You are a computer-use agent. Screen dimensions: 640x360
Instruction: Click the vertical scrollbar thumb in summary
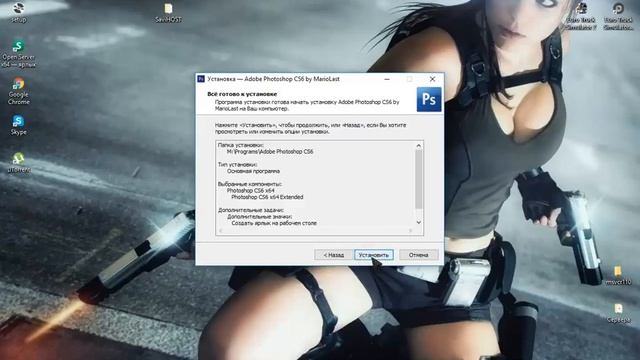(x=419, y=179)
